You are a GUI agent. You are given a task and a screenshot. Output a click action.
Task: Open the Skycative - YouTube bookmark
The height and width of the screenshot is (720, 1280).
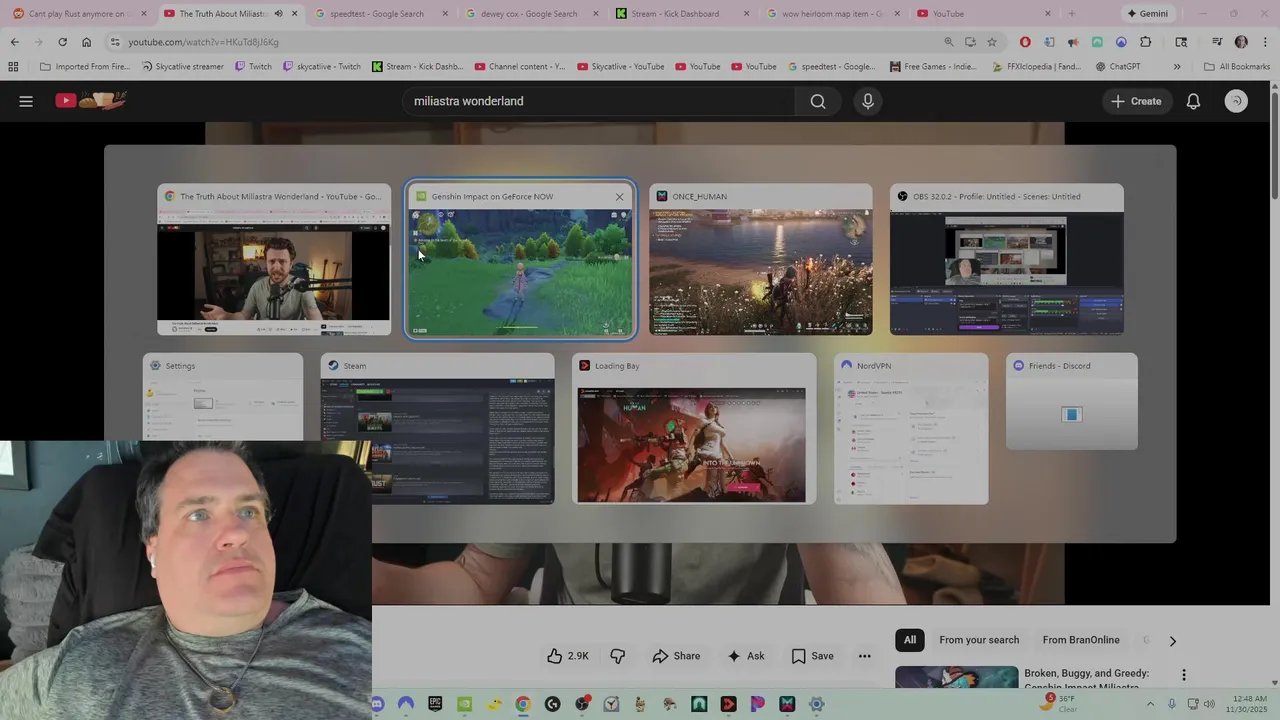(x=620, y=67)
